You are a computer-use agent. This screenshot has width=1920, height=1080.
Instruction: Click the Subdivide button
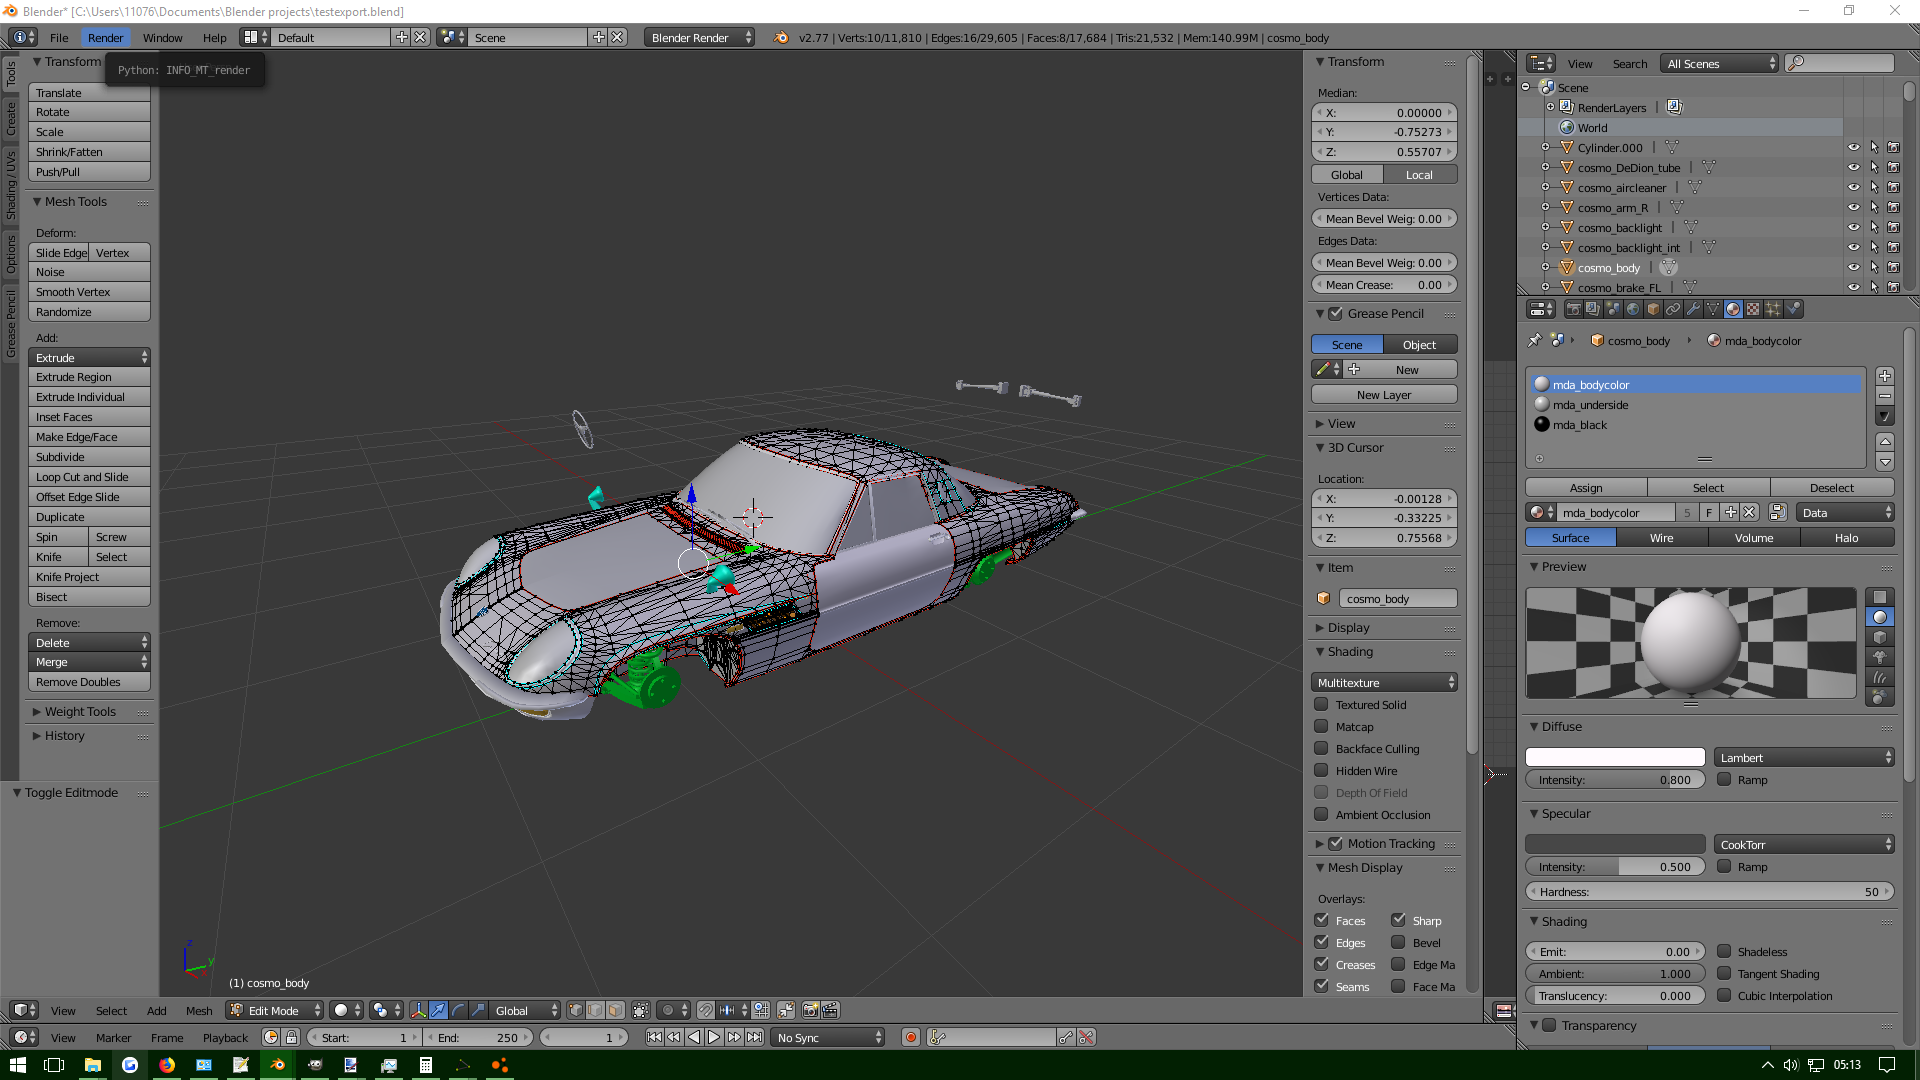[89, 457]
